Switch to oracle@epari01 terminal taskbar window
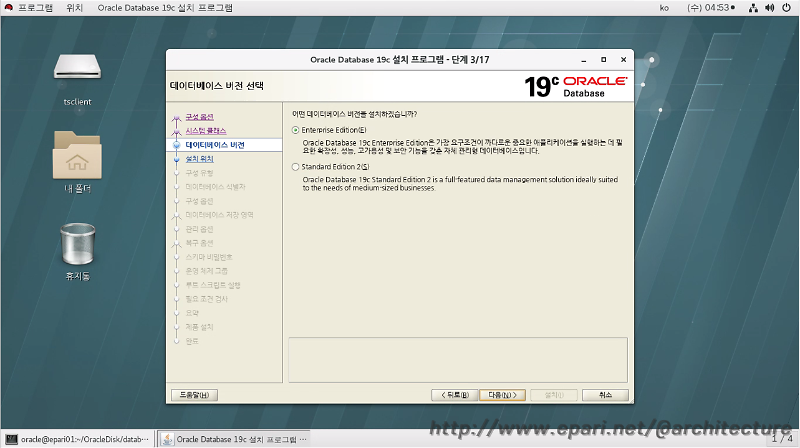The image size is (800, 448). (78, 439)
